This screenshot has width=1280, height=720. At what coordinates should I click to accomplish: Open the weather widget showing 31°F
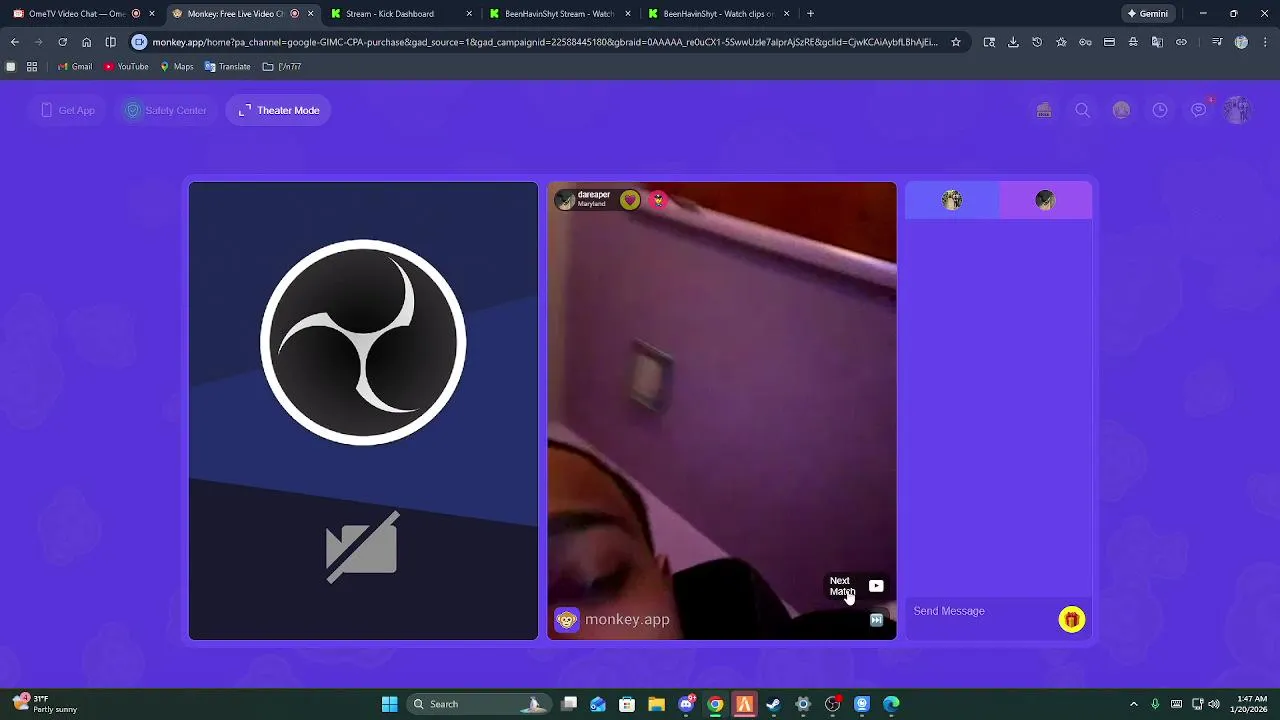pos(45,704)
